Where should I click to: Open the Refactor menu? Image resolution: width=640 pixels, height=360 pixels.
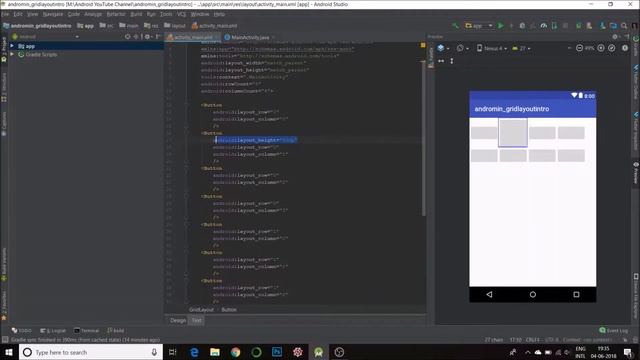(x=116, y=14)
